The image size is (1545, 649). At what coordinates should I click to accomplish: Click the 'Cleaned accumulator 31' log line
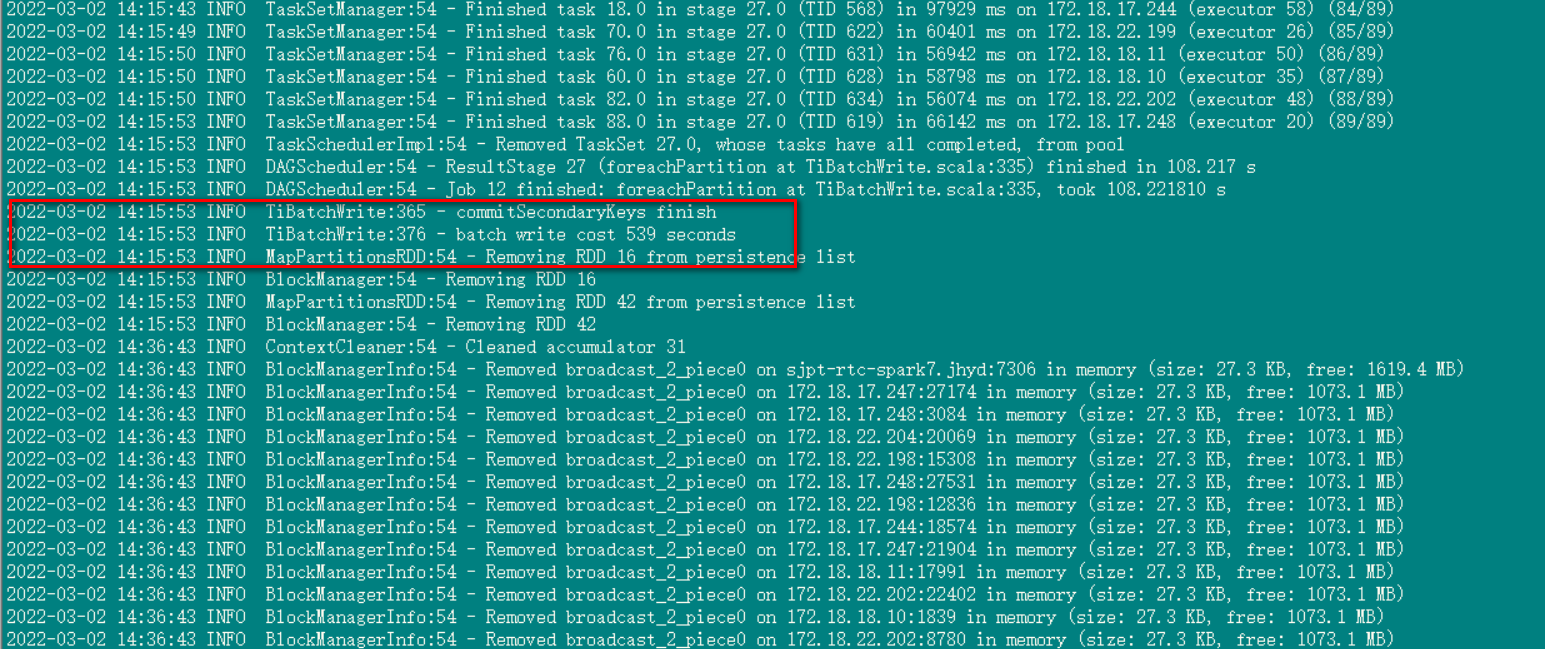point(346,347)
